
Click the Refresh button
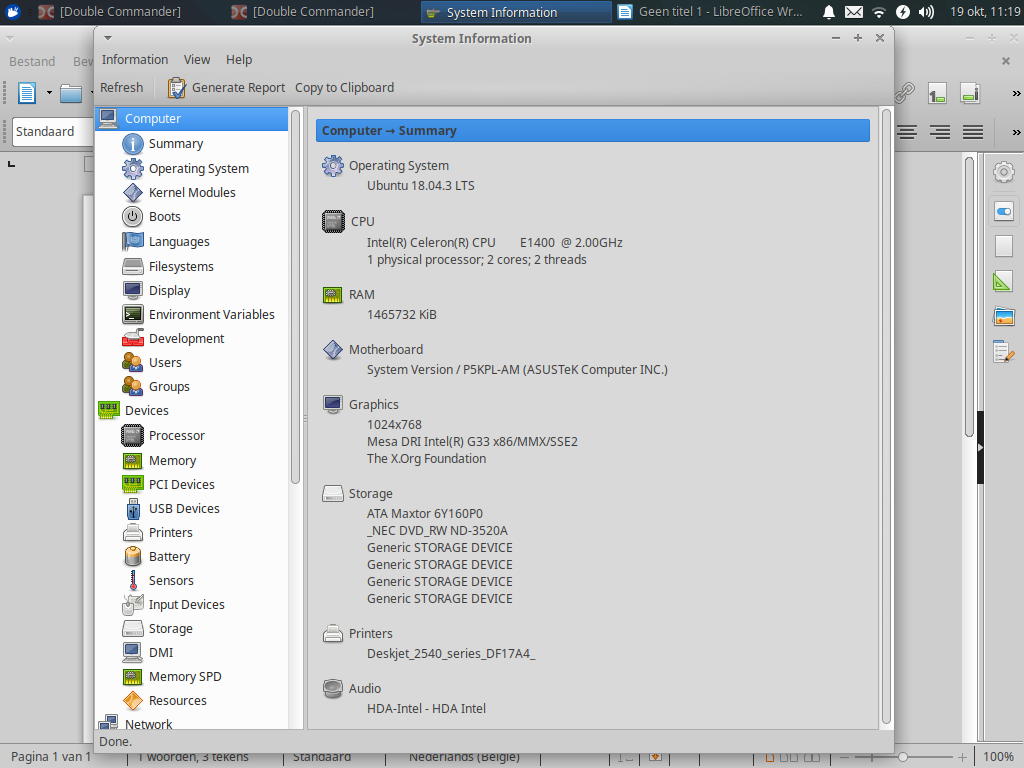tap(121, 88)
